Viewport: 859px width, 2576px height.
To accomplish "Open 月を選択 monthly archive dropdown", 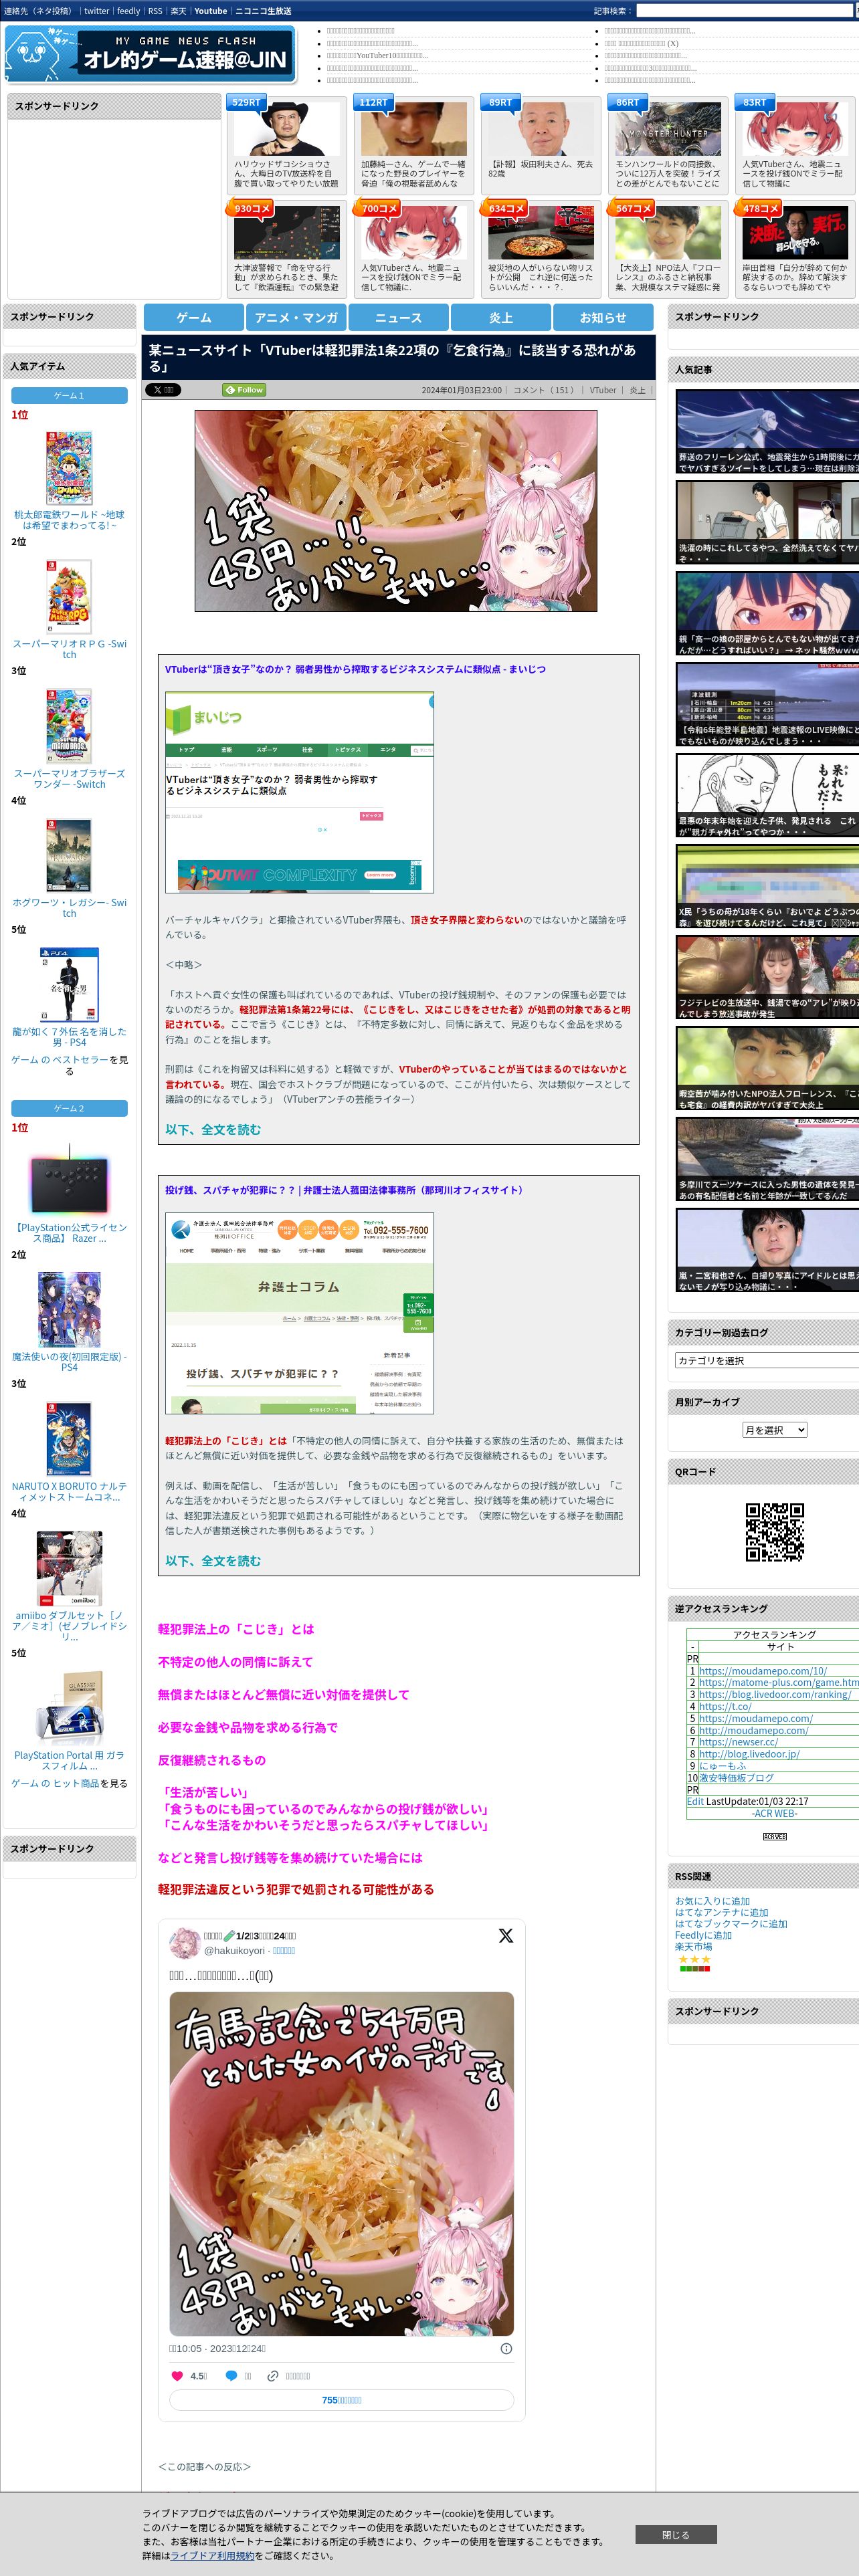I will pos(774,1430).
